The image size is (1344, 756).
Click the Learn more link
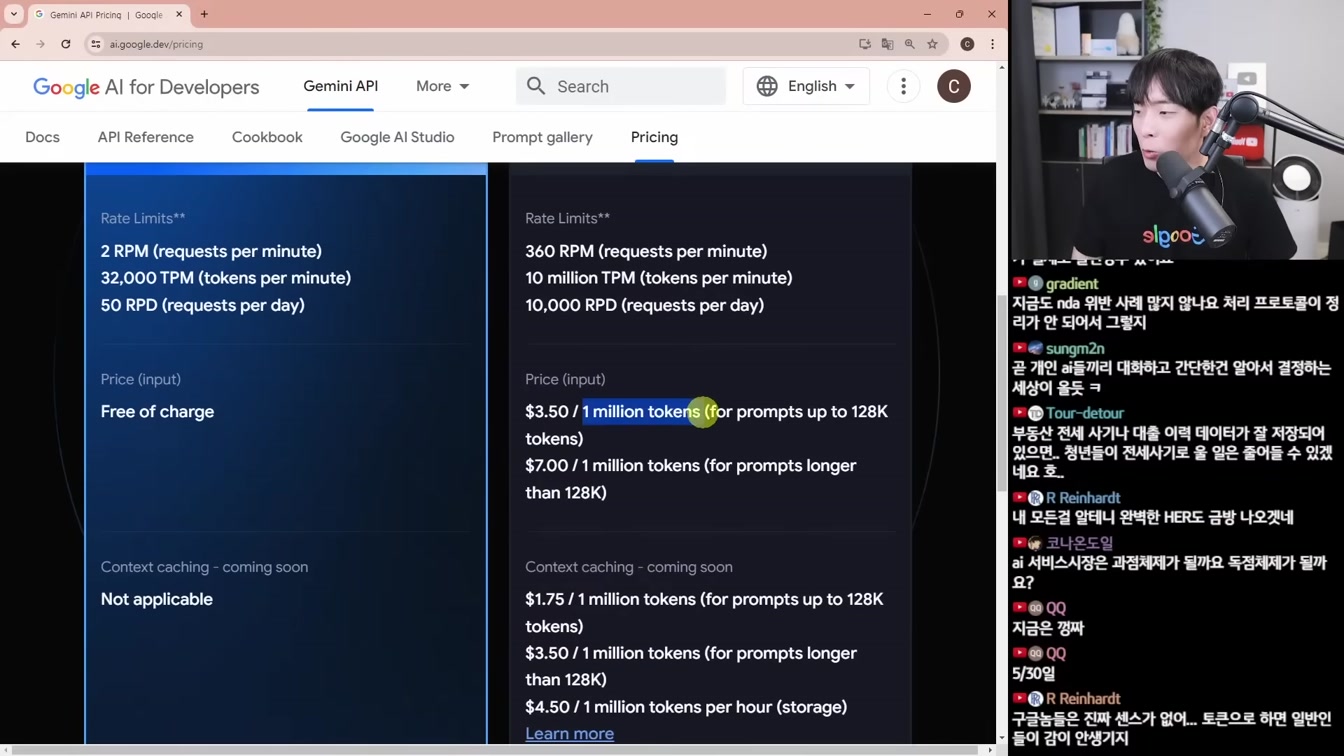point(569,734)
